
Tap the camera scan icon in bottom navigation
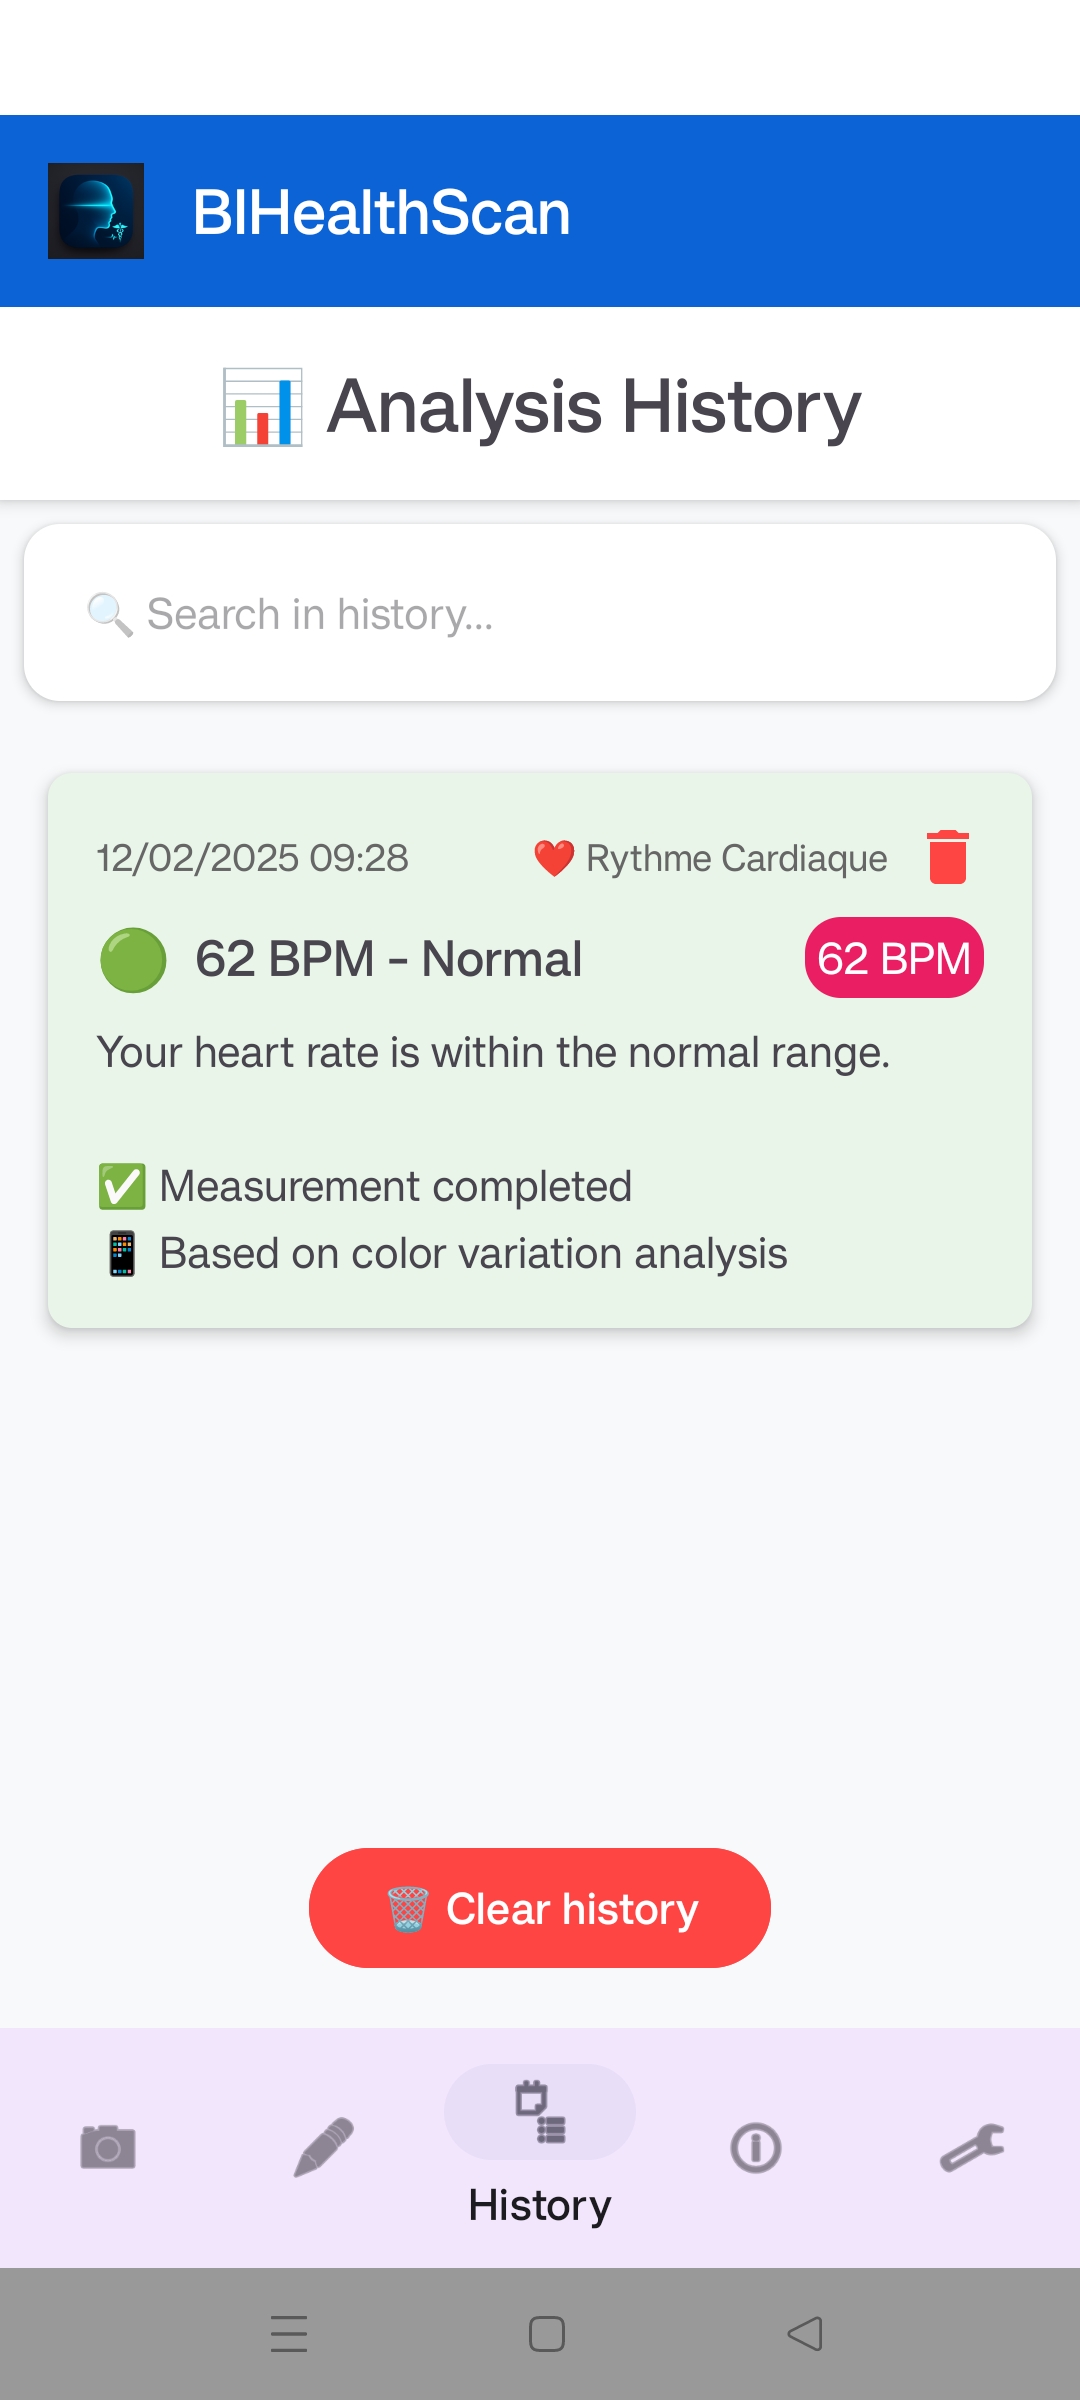tap(108, 2147)
